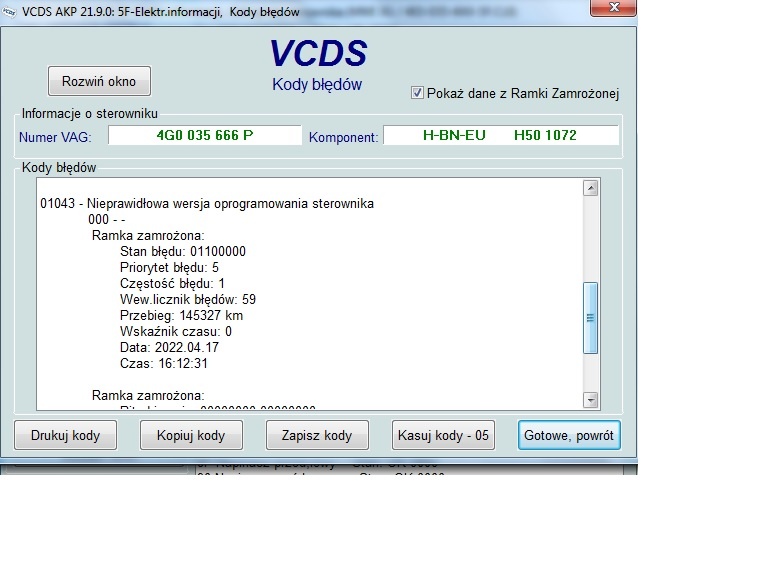Click the Przebieg: 145327 km line
773x577 pixels.
181,316
